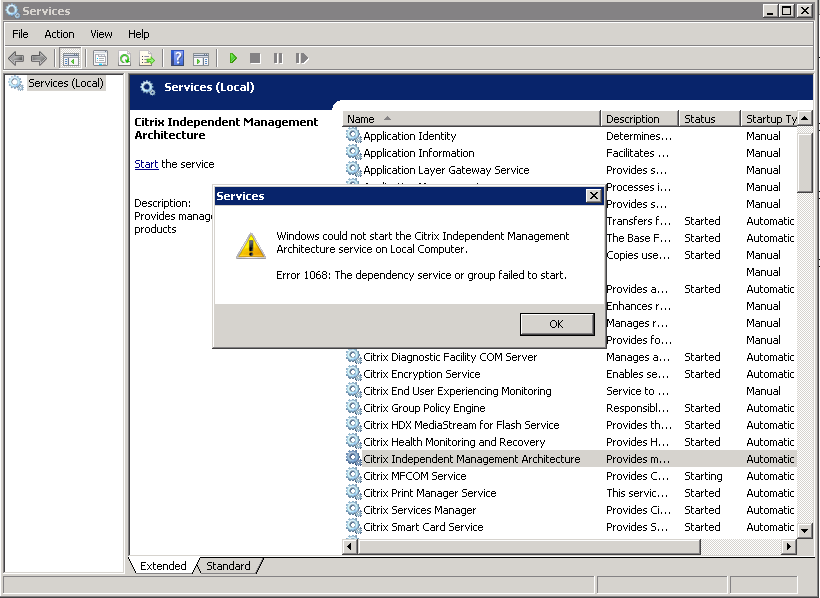Close the Services error dialog
Image resolution: width=820 pixels, height=598 pixels.
(594, 196)
